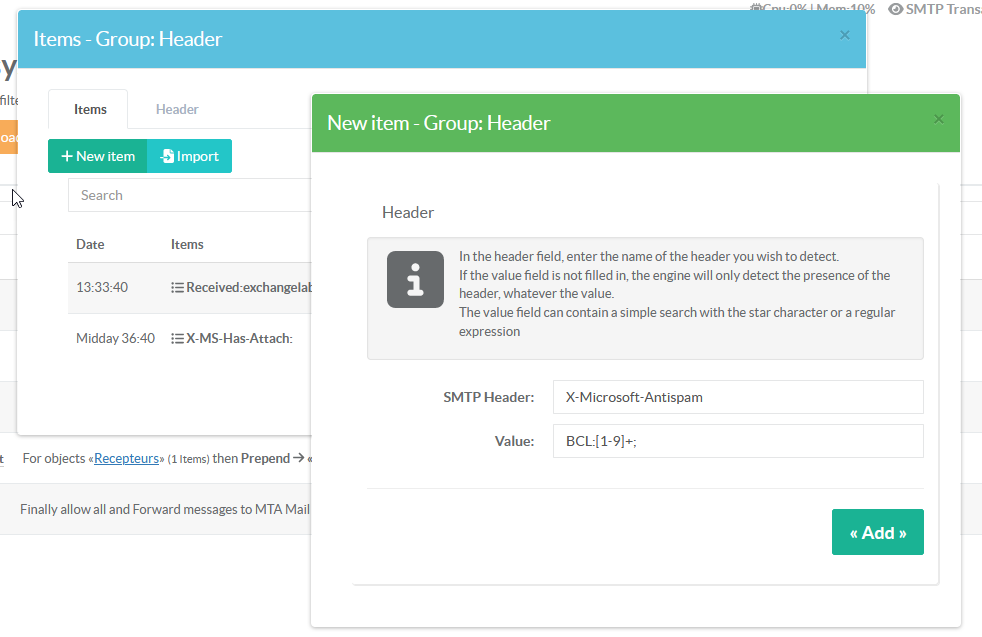Click the Items column header
This screenshot has height=637, width=982.
click(x=187, y=244)
